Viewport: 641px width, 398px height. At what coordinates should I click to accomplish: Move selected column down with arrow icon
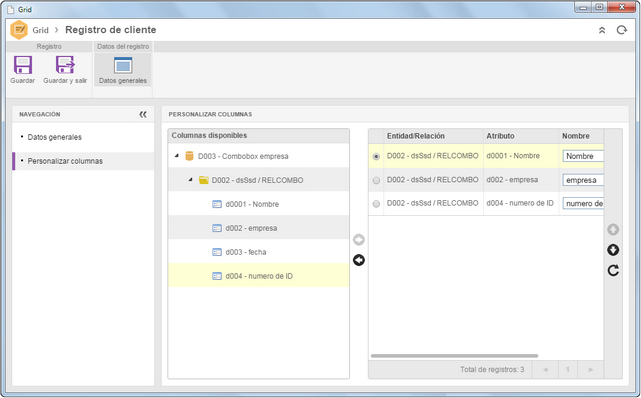point(613,250)
